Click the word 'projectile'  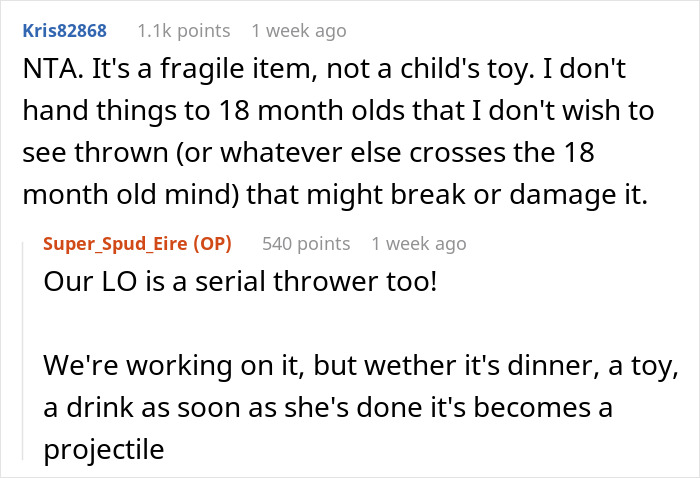pos(102,449)
